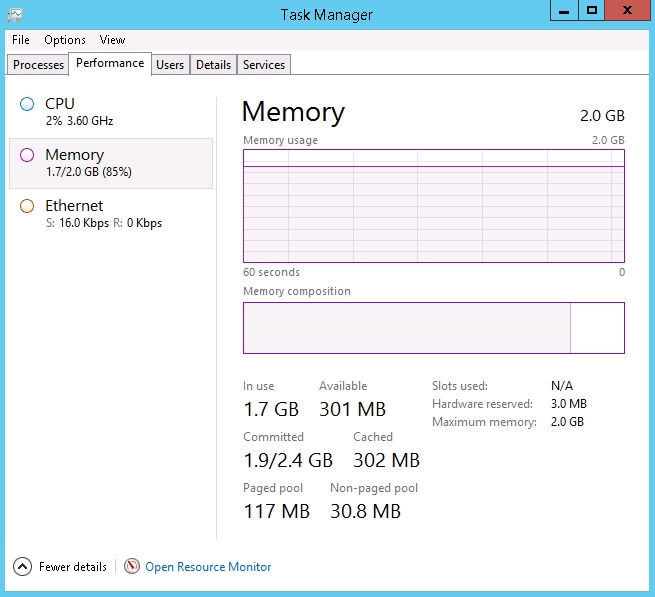Click the Slots used N/A value
The image size is (655, 597).
click(x=562, y=386)
